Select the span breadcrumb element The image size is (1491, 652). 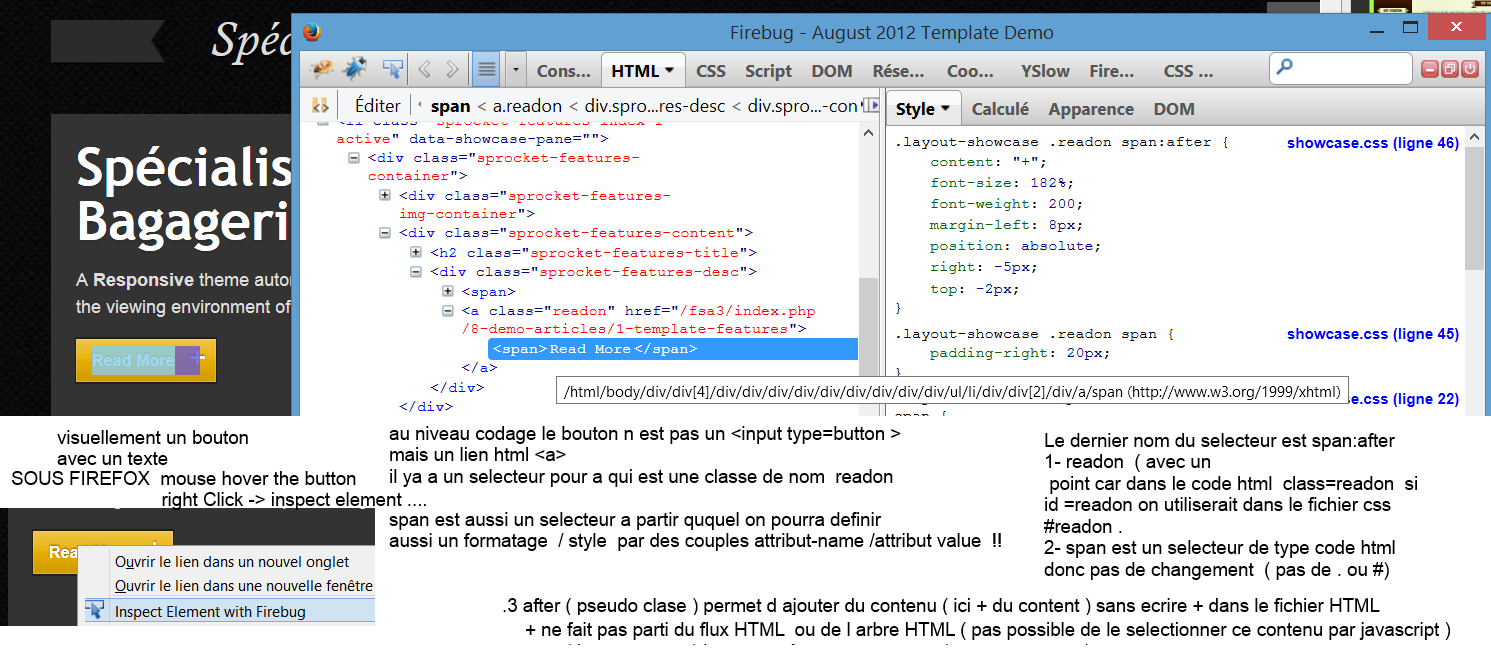[x=450, y=106]
